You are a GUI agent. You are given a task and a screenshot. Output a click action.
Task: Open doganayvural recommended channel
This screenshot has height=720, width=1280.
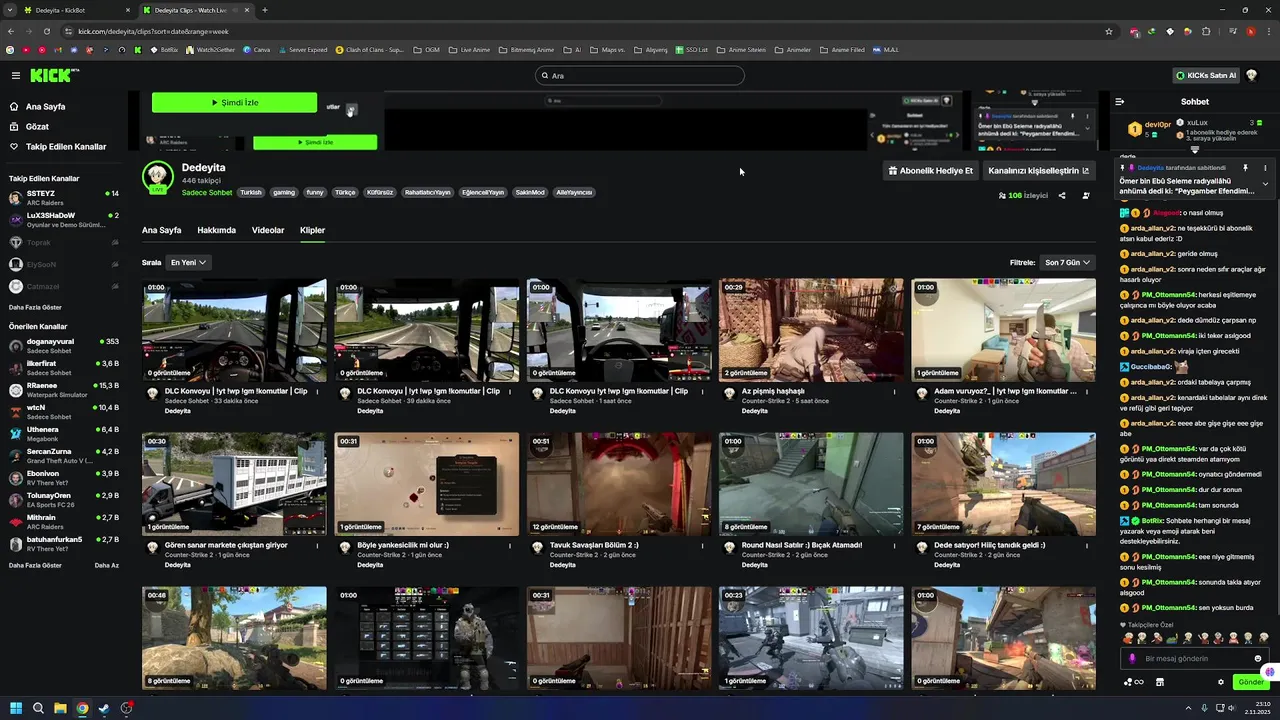pyautogui.click(x=64, y=346)
